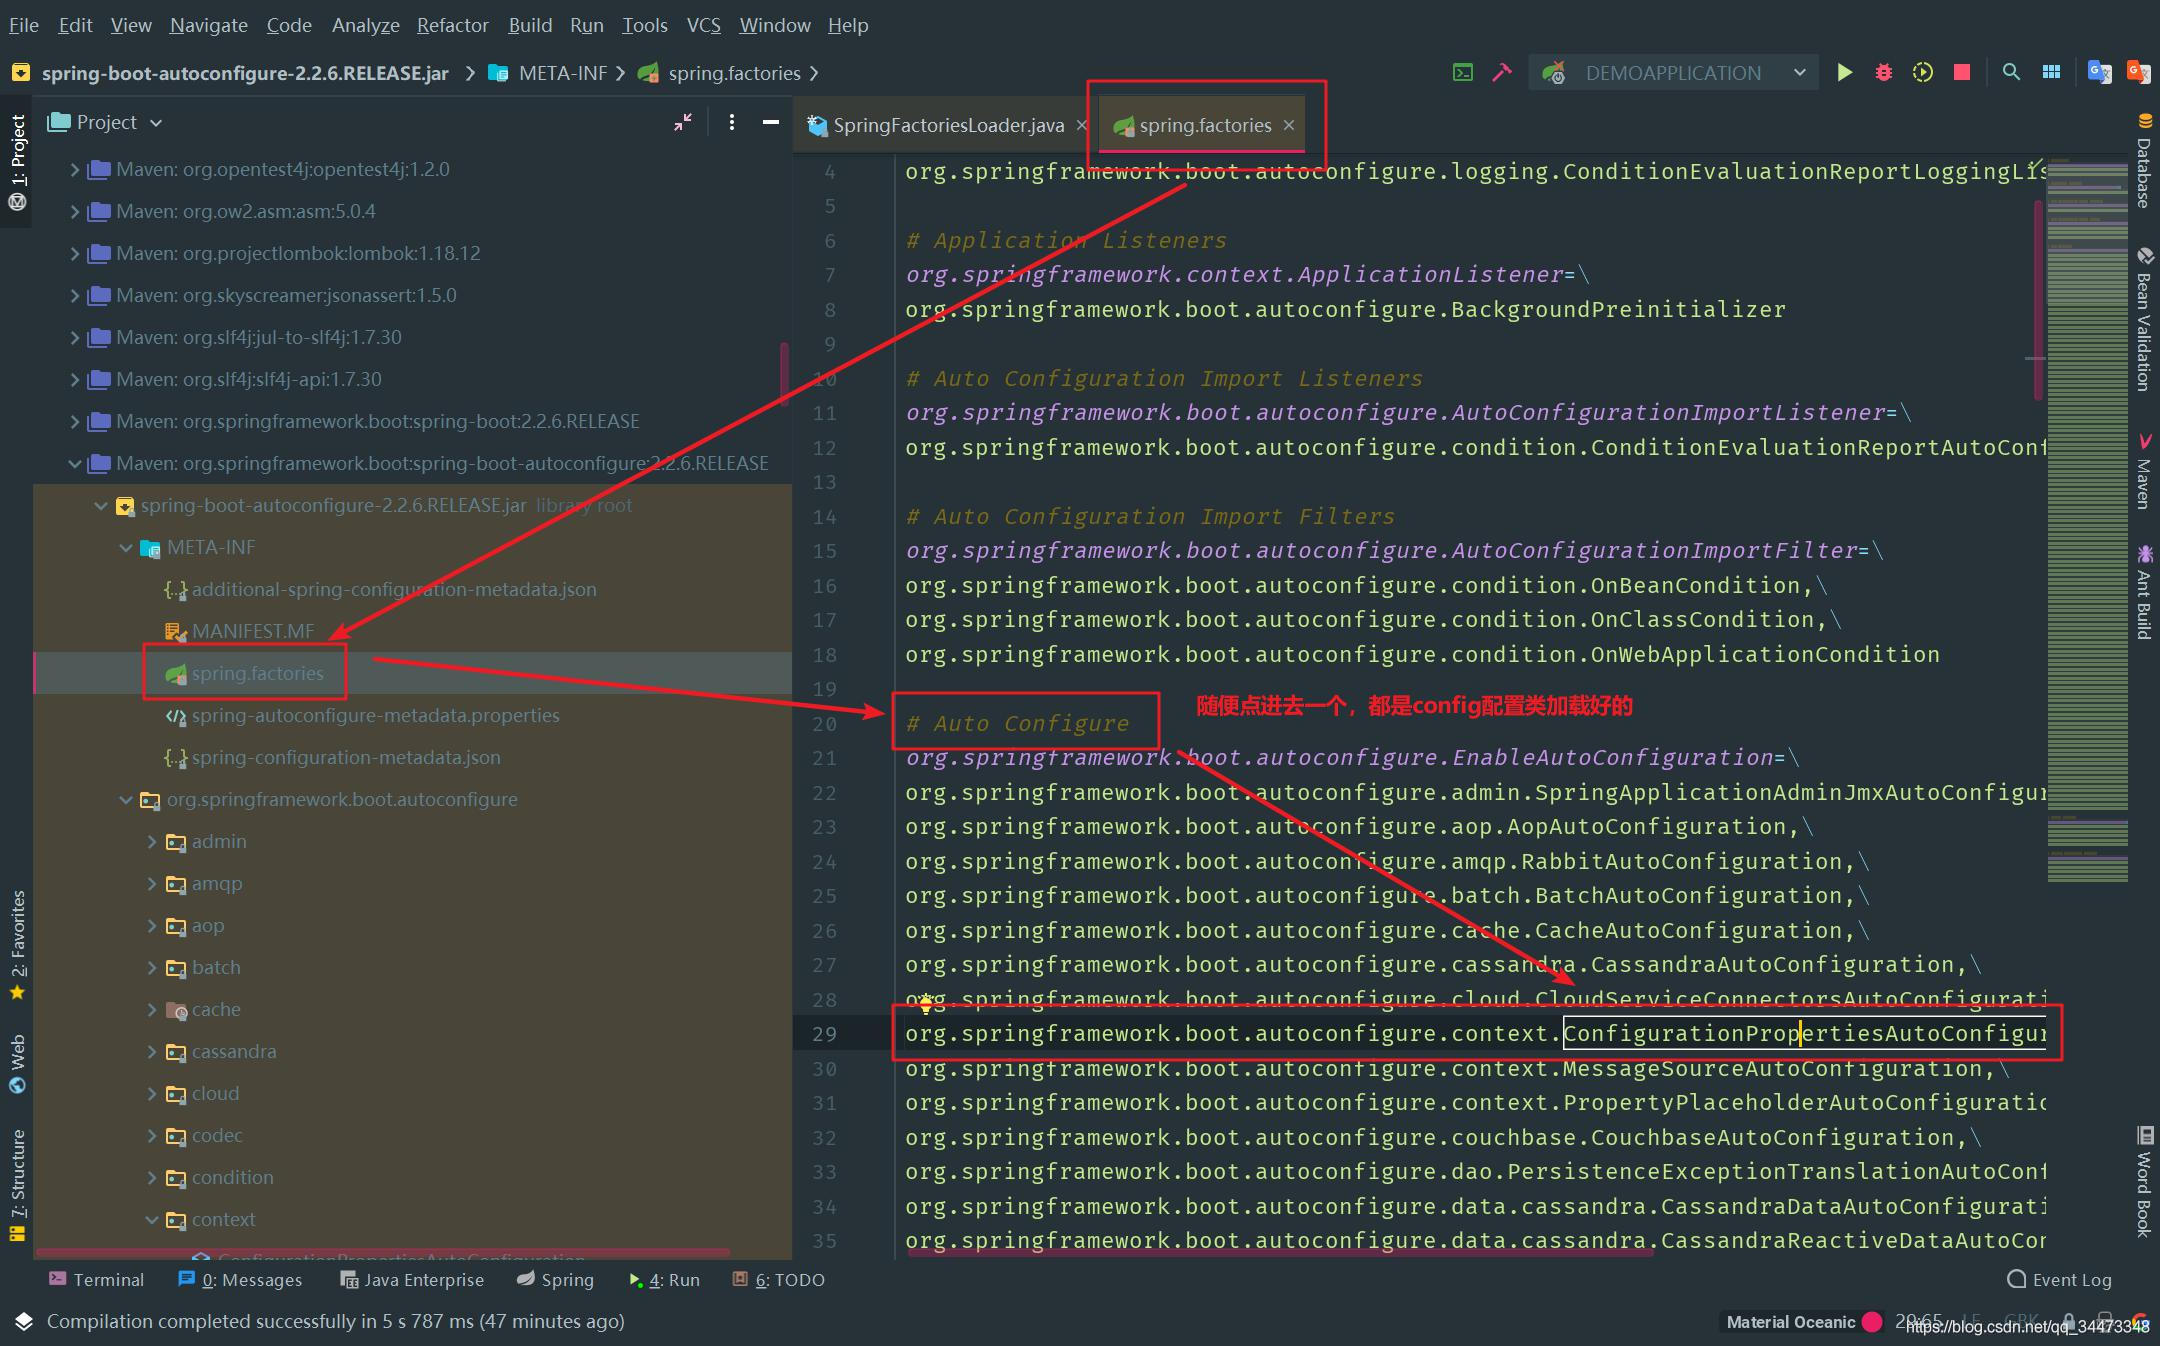Expand the cassandra package
Viewport: 2160px width, 1346px height.
[x=151, y=1052]
